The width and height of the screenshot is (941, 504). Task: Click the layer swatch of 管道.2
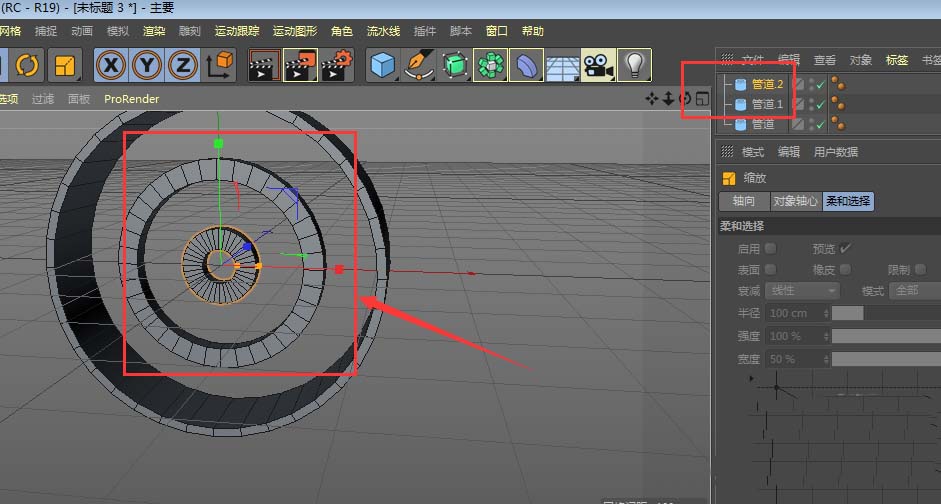click(798, 85)
